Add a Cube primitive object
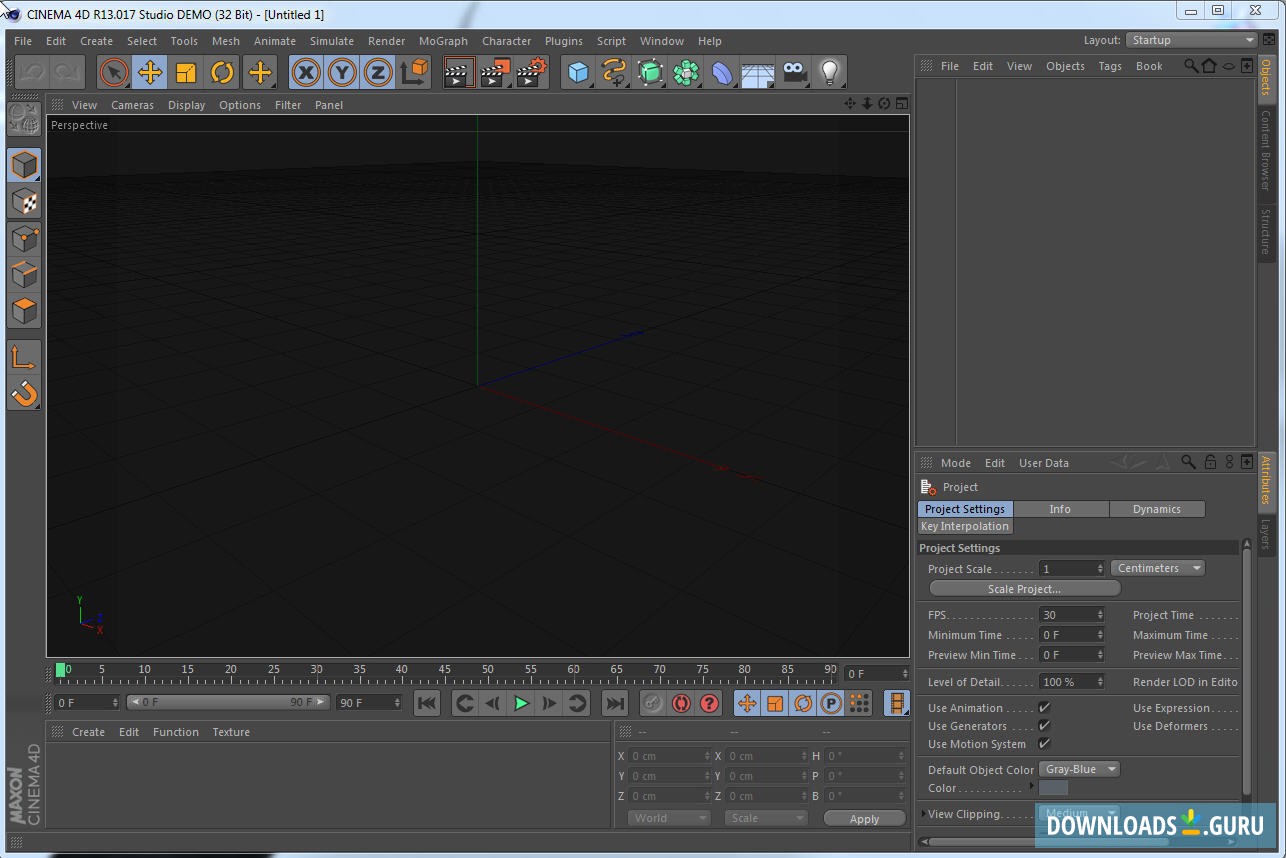This screenshot has width=1286, height=858. 578,73
